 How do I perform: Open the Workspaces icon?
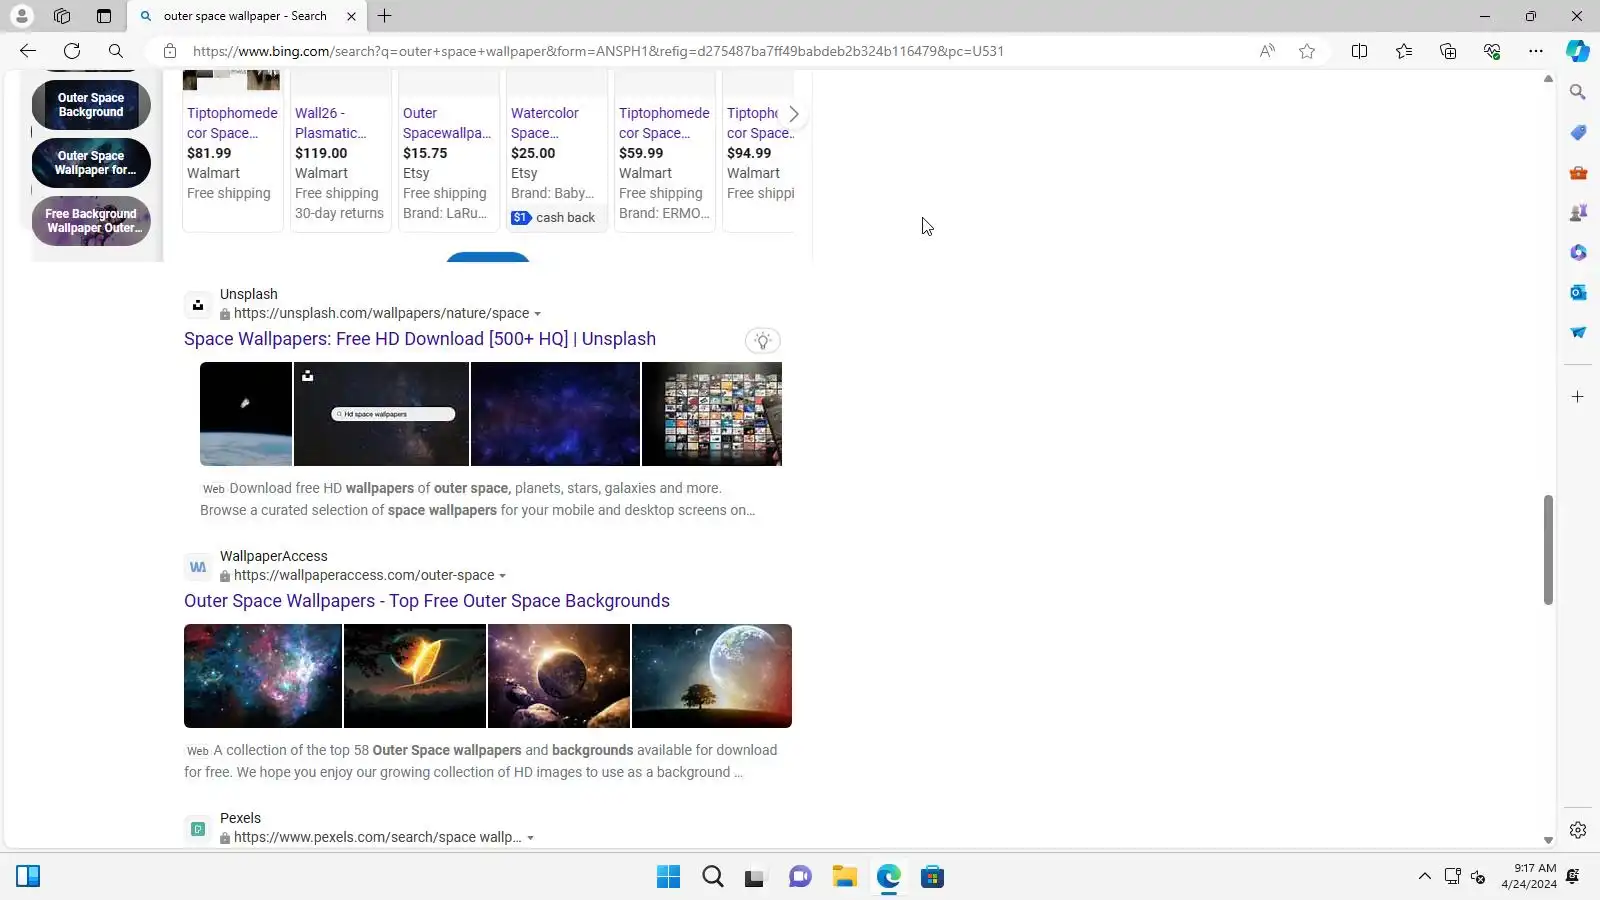coord(62,16)
